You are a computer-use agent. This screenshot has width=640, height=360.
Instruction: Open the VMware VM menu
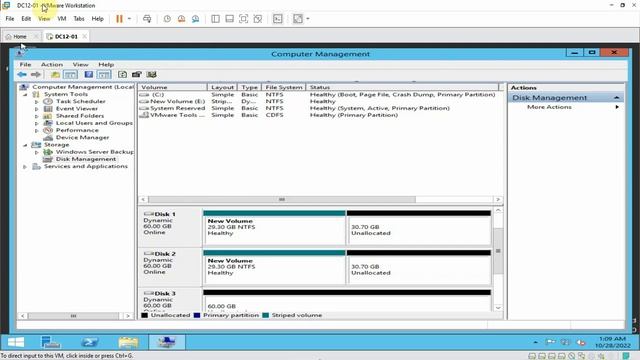[x=62, y=19]
